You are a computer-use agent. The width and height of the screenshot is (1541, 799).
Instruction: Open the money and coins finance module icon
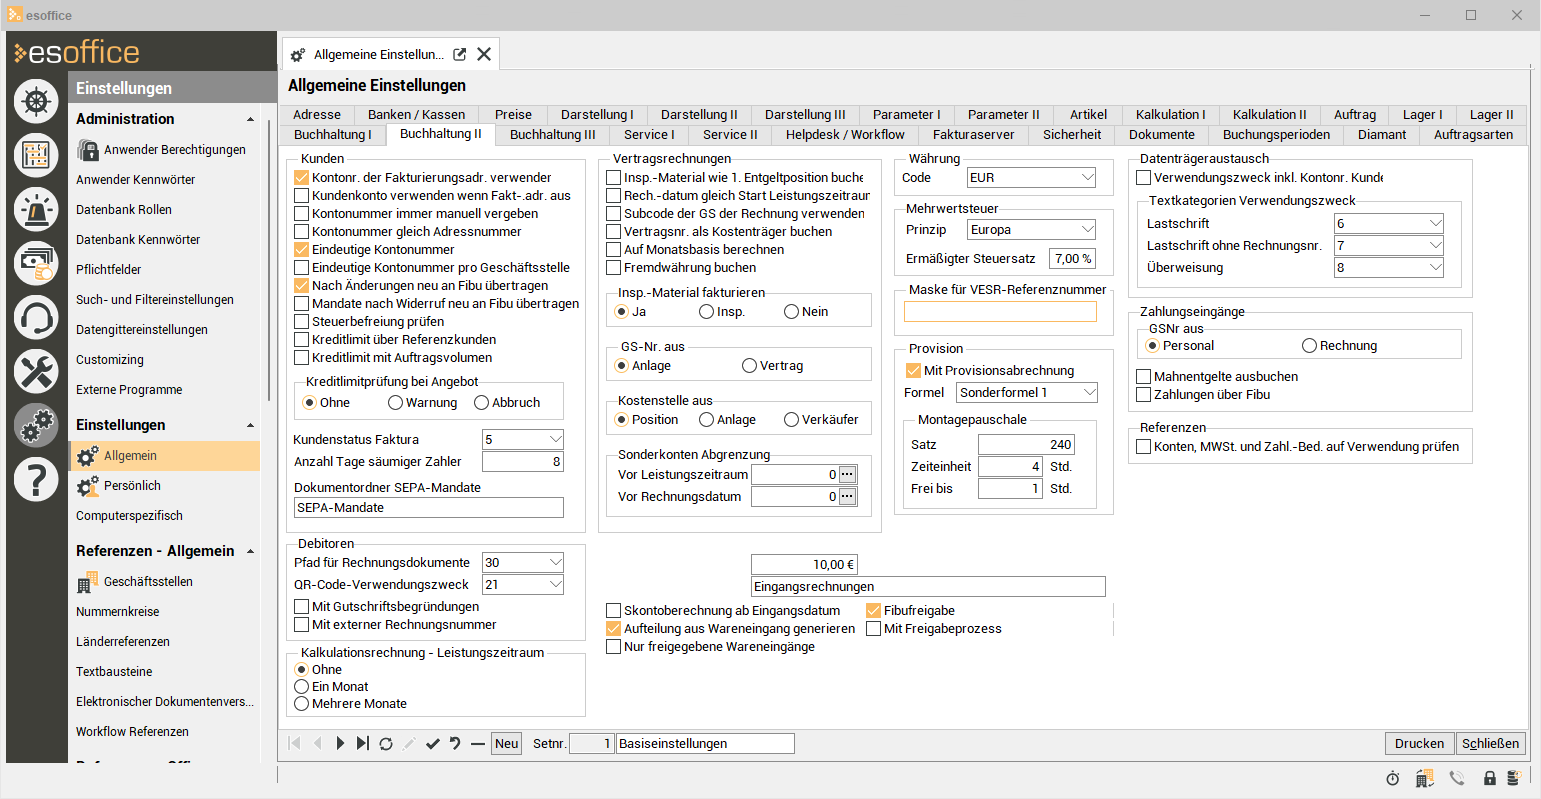(36, 263)
